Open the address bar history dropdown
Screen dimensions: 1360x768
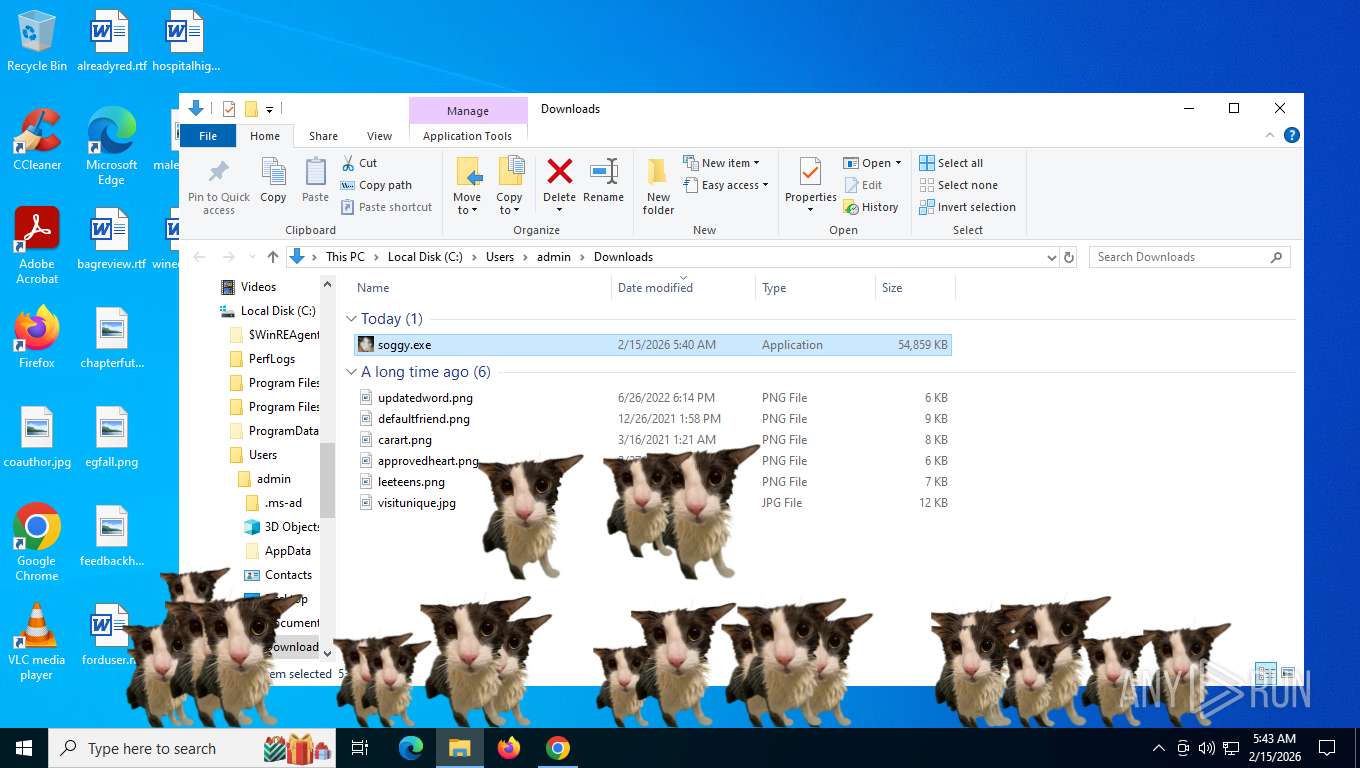(x=1051, y=257)
